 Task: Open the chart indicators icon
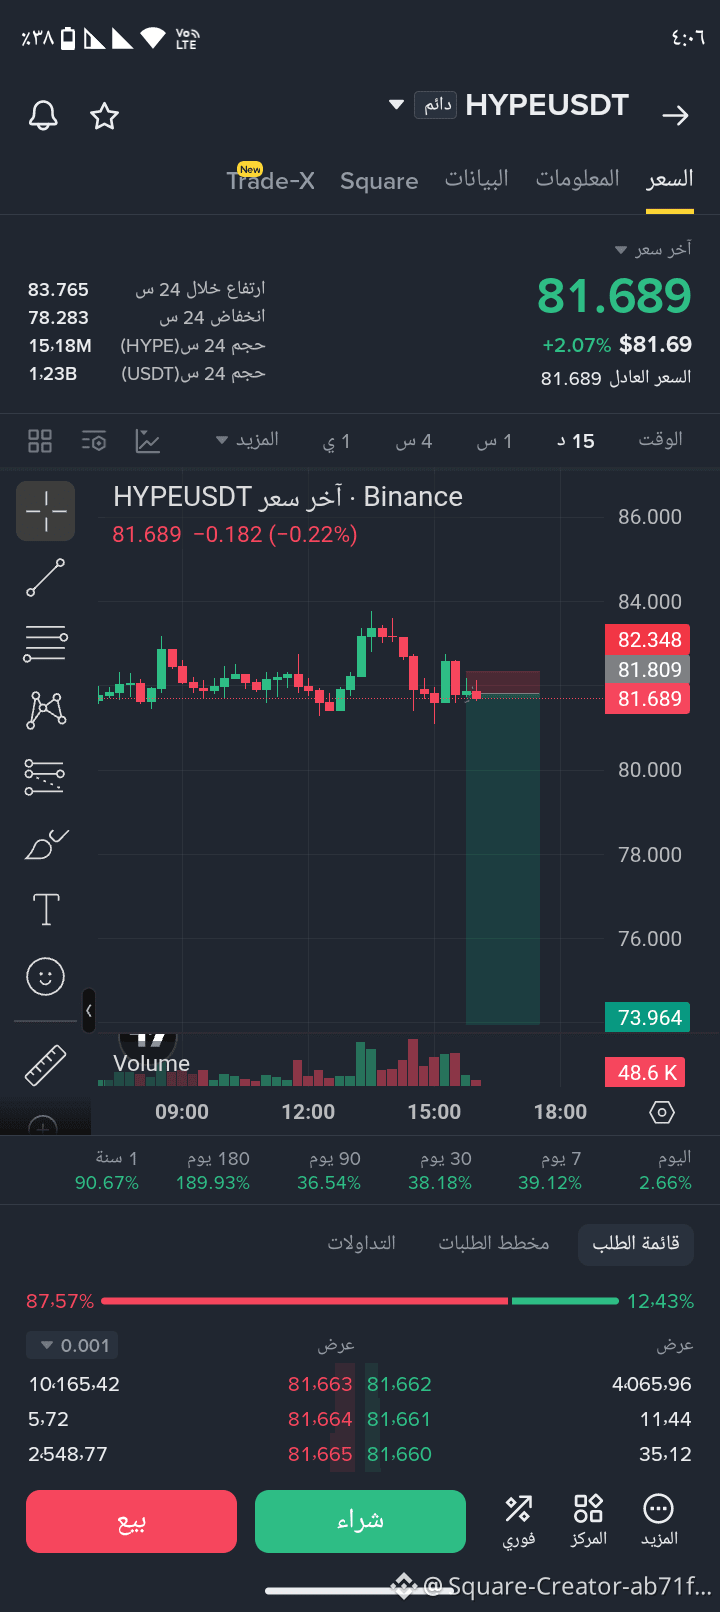(x=148, y=441)
